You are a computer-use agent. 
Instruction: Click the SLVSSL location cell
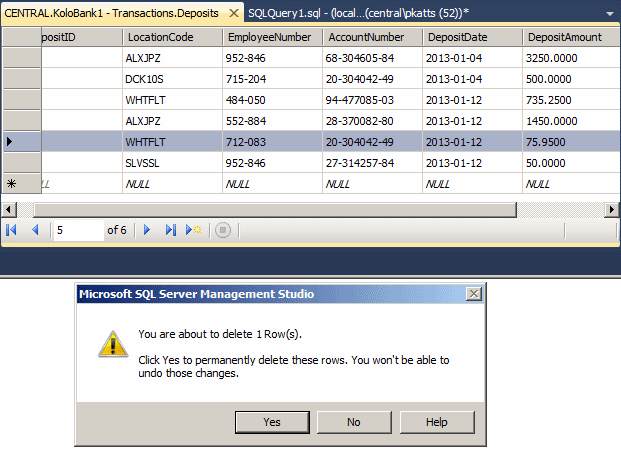pyautogui.click(x=172, y=163)
